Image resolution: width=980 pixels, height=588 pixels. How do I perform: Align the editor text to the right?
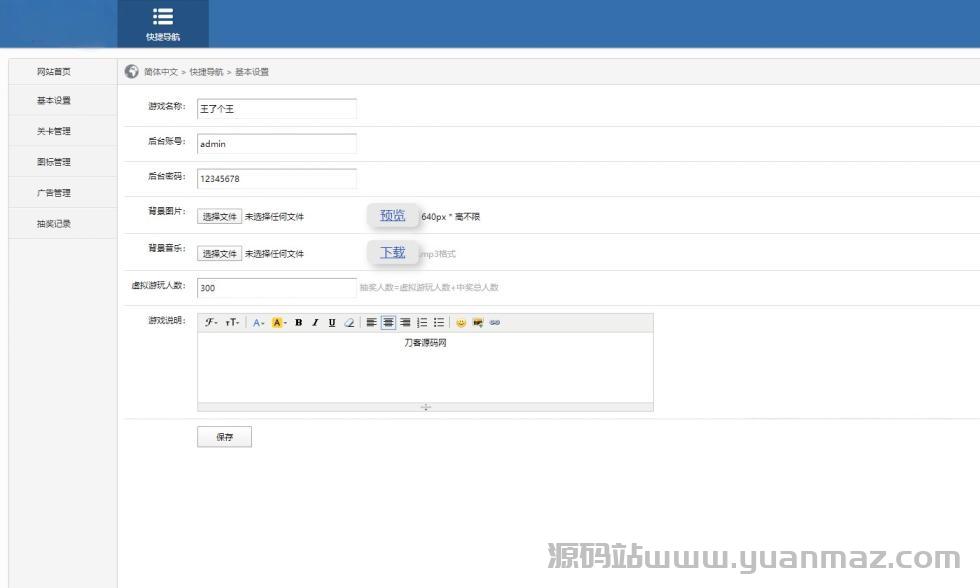[405, 323]
